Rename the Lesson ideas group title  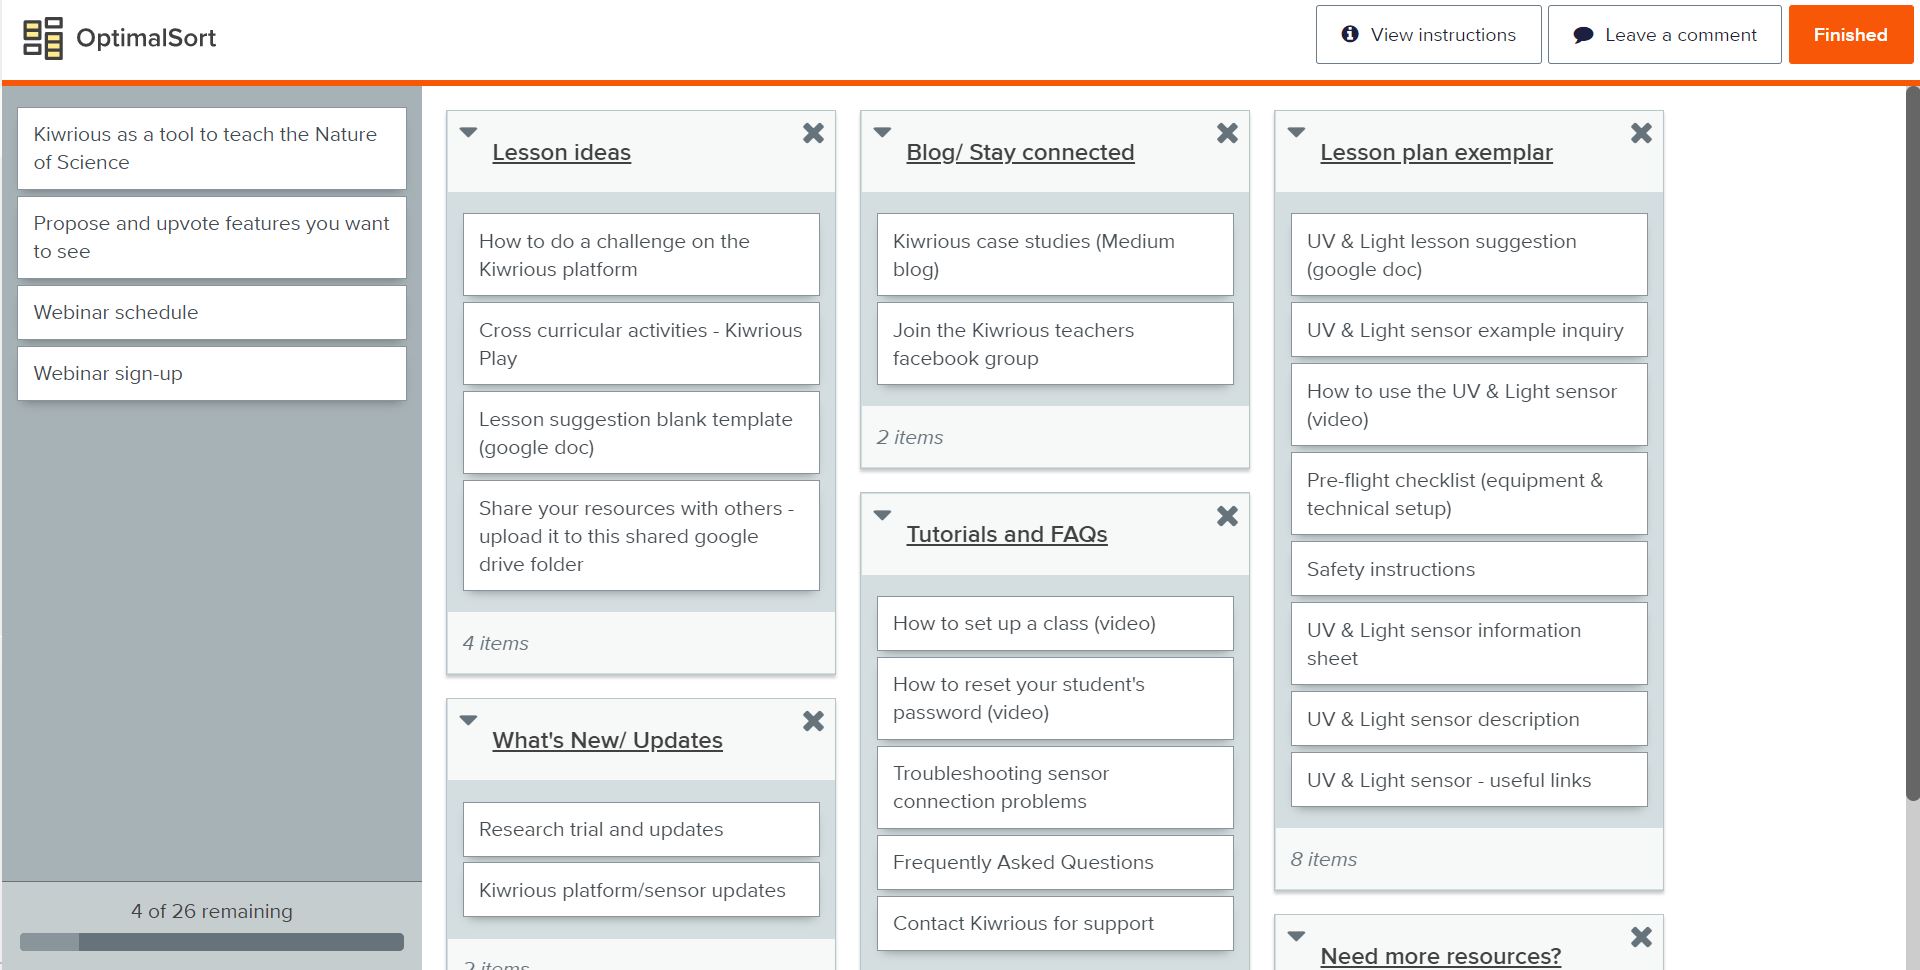[561, 152]
